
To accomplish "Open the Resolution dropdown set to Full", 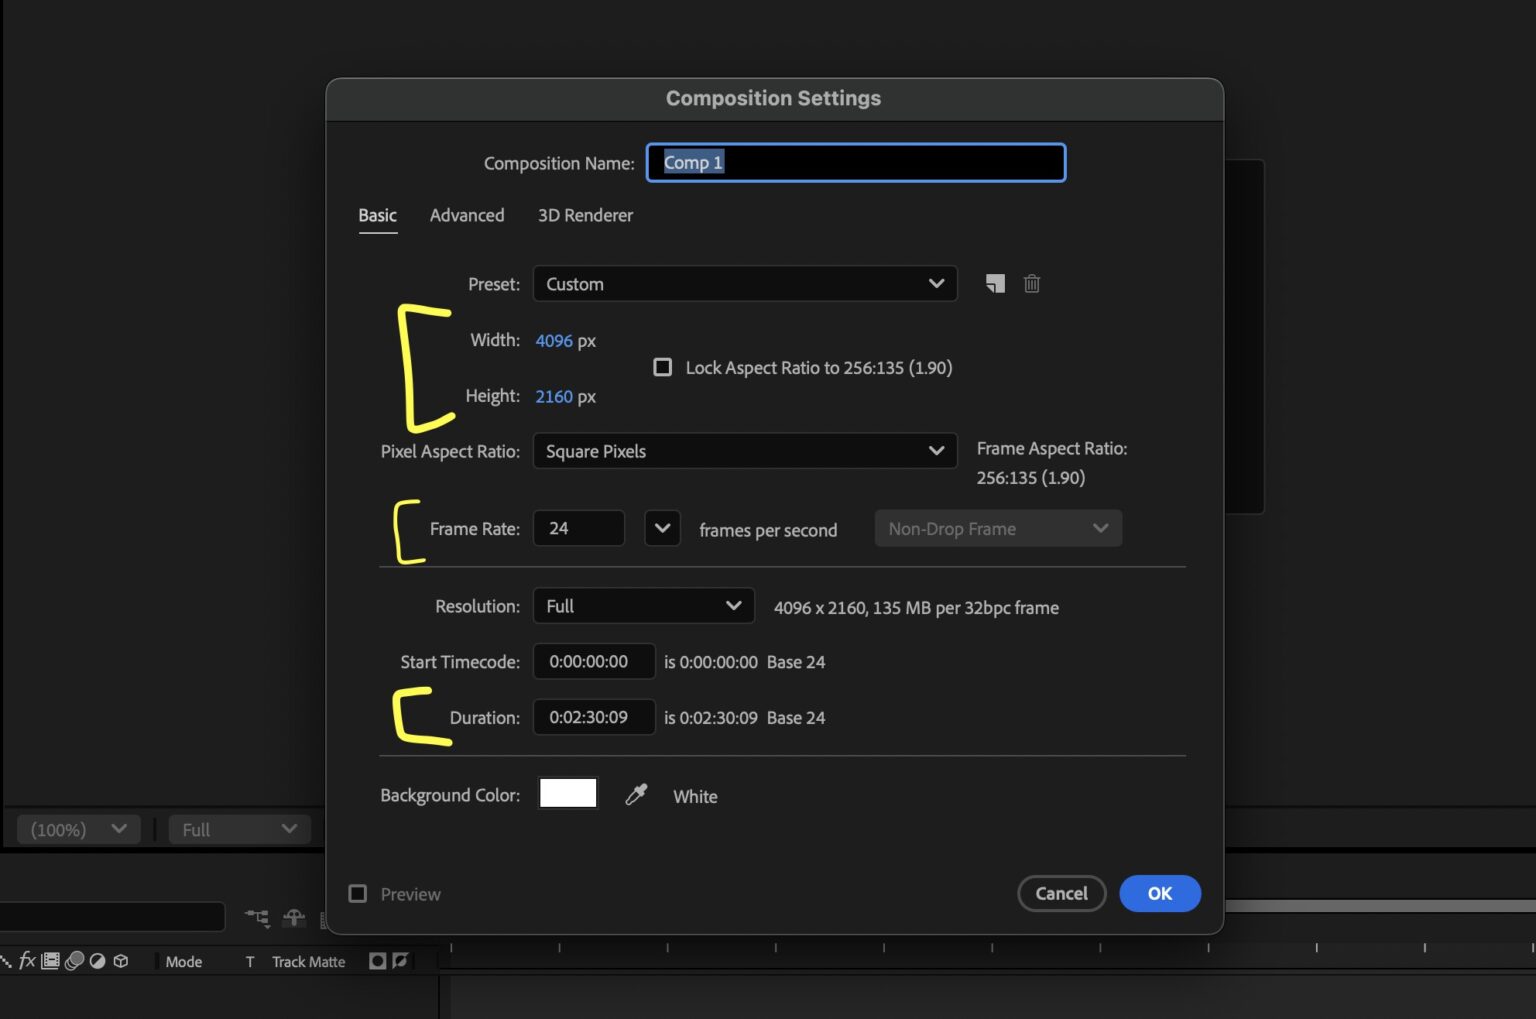I will coord(644,606).
